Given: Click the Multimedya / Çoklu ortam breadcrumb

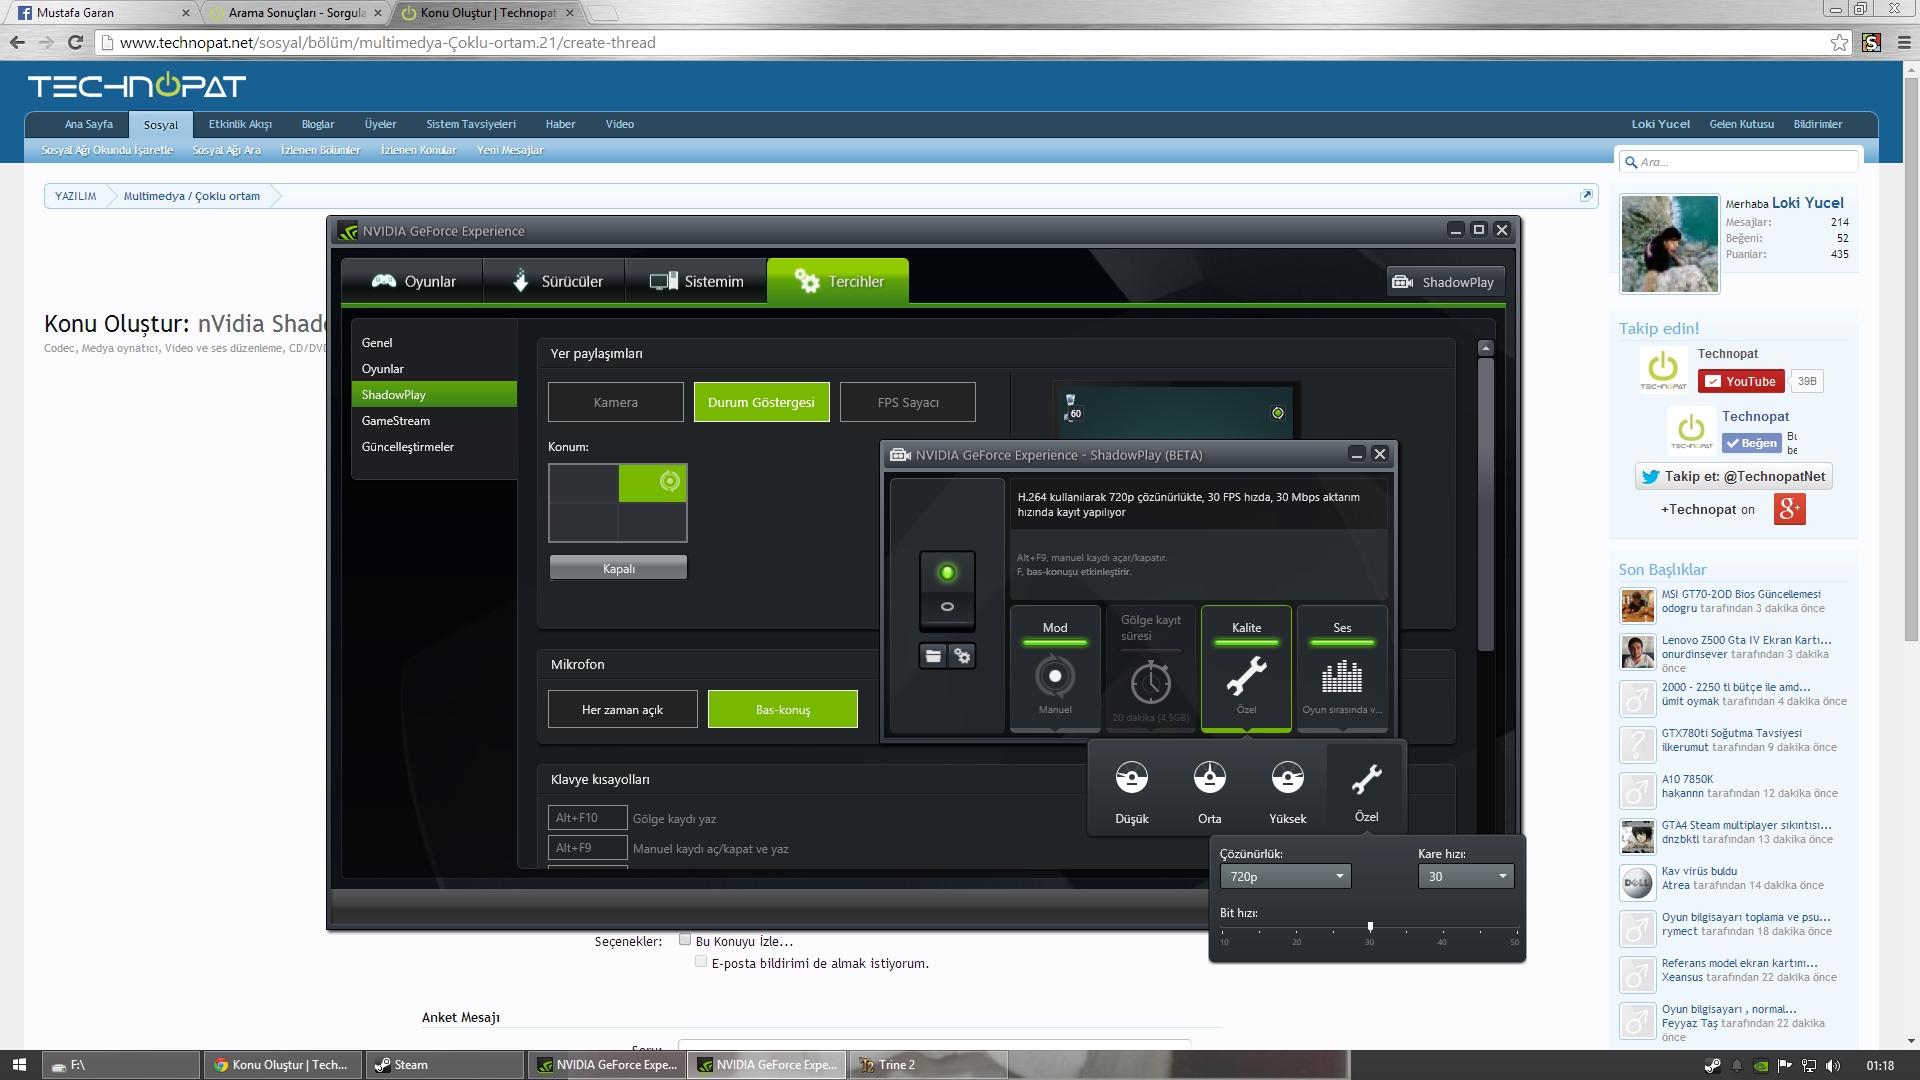Looking at the screenshot, I should click(192, 197).
